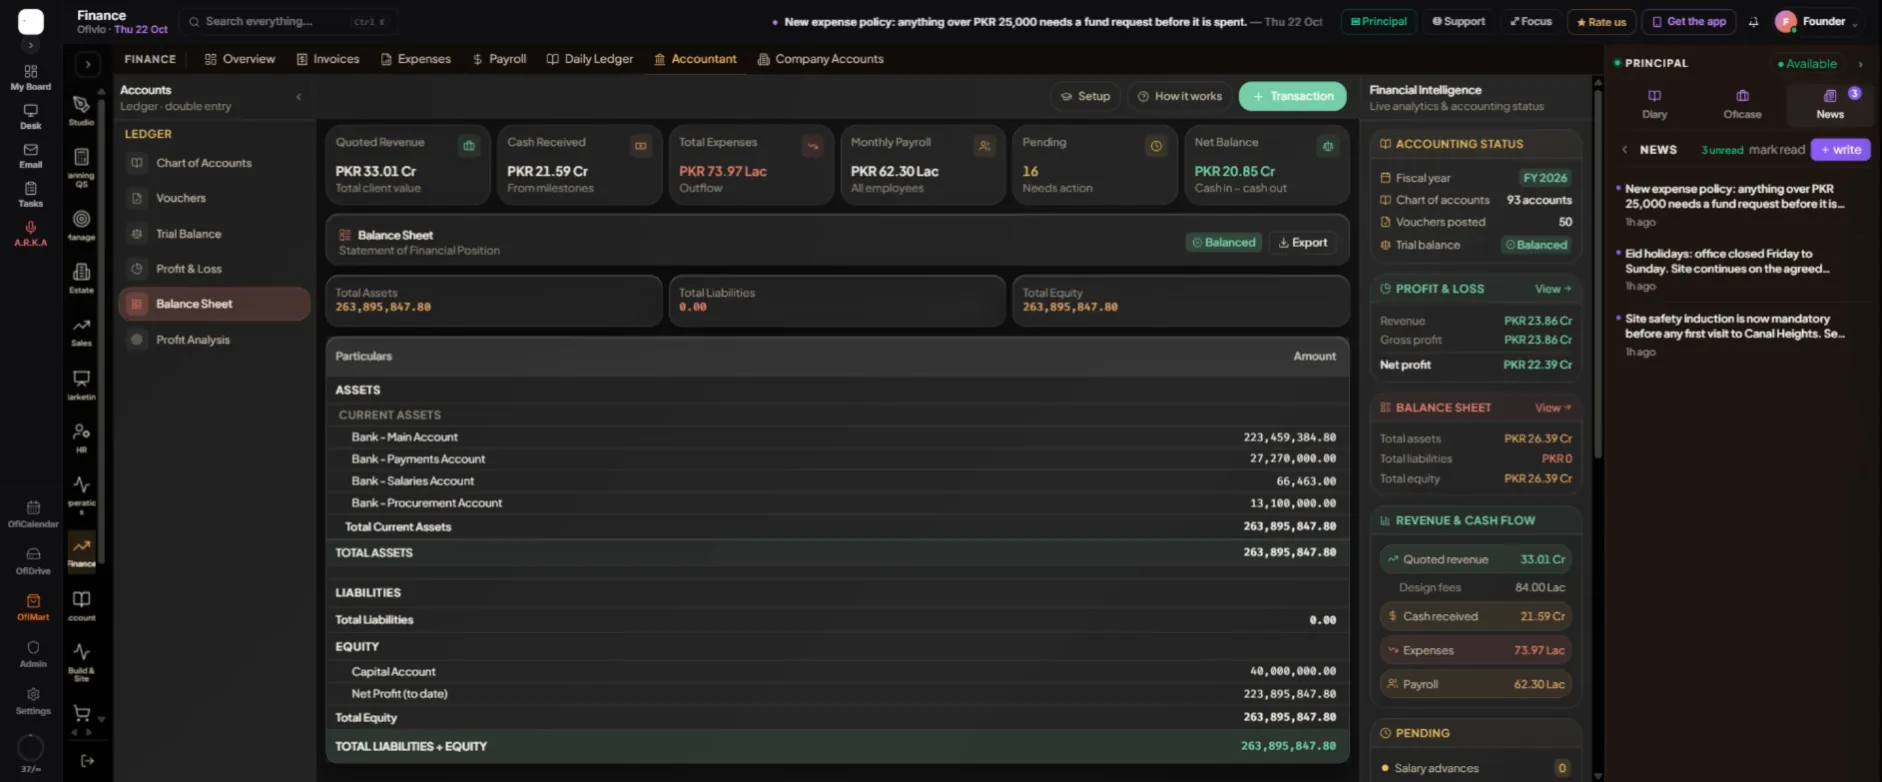1882x782 pixels.
Task: Toggle the Available status indicator
Action: click(1807, 64)
